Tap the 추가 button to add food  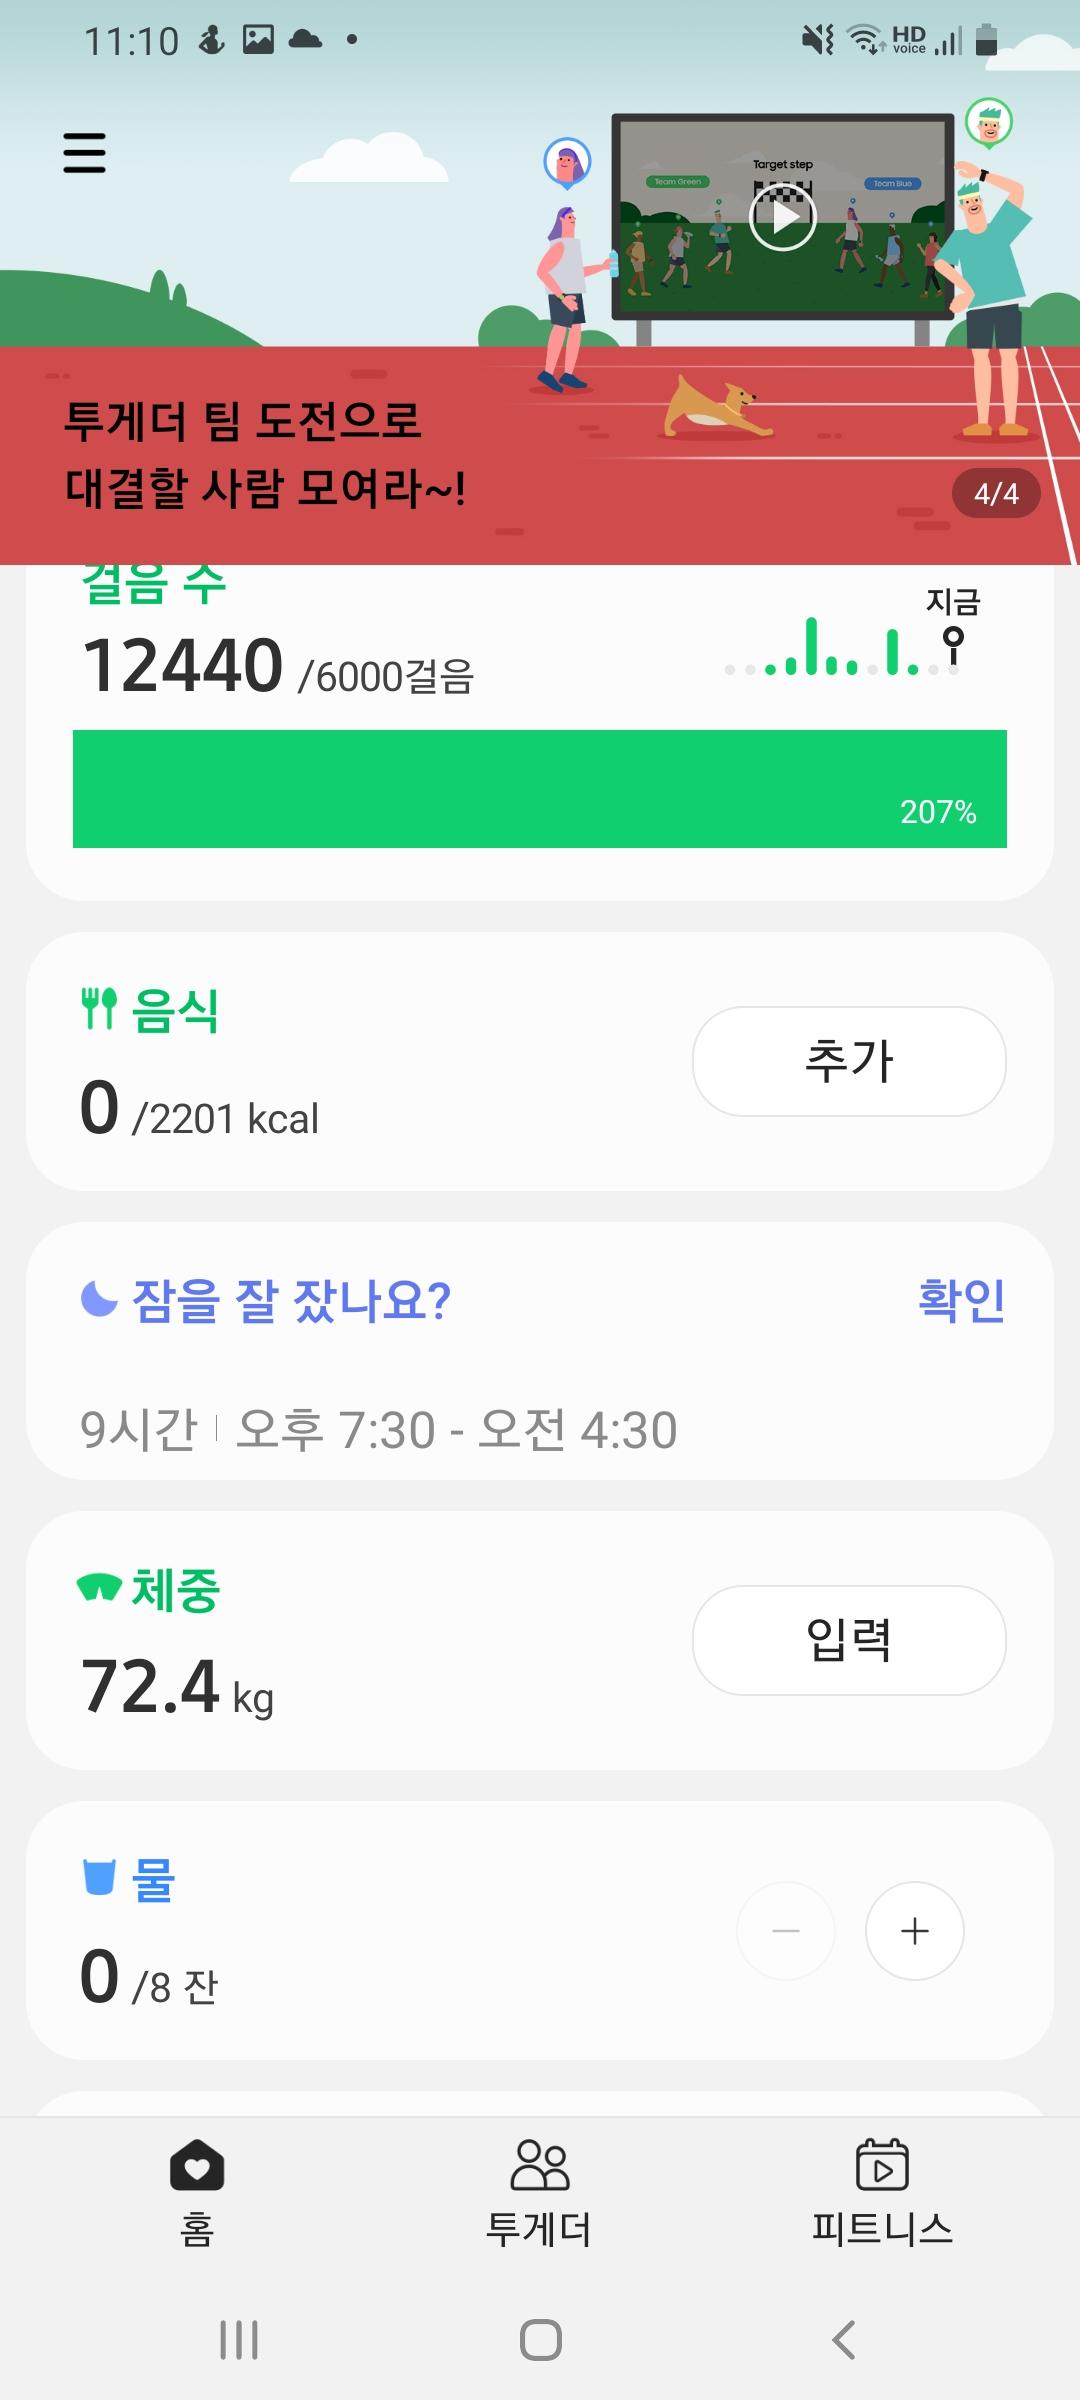pos(849,1061)
